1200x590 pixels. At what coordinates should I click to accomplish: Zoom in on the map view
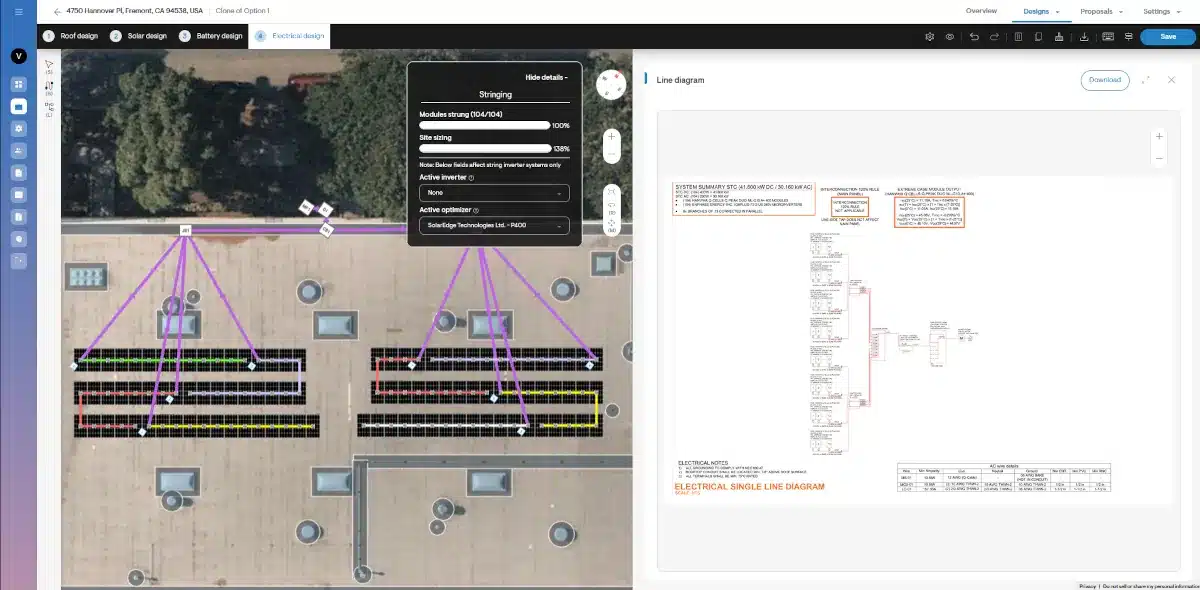611,136
